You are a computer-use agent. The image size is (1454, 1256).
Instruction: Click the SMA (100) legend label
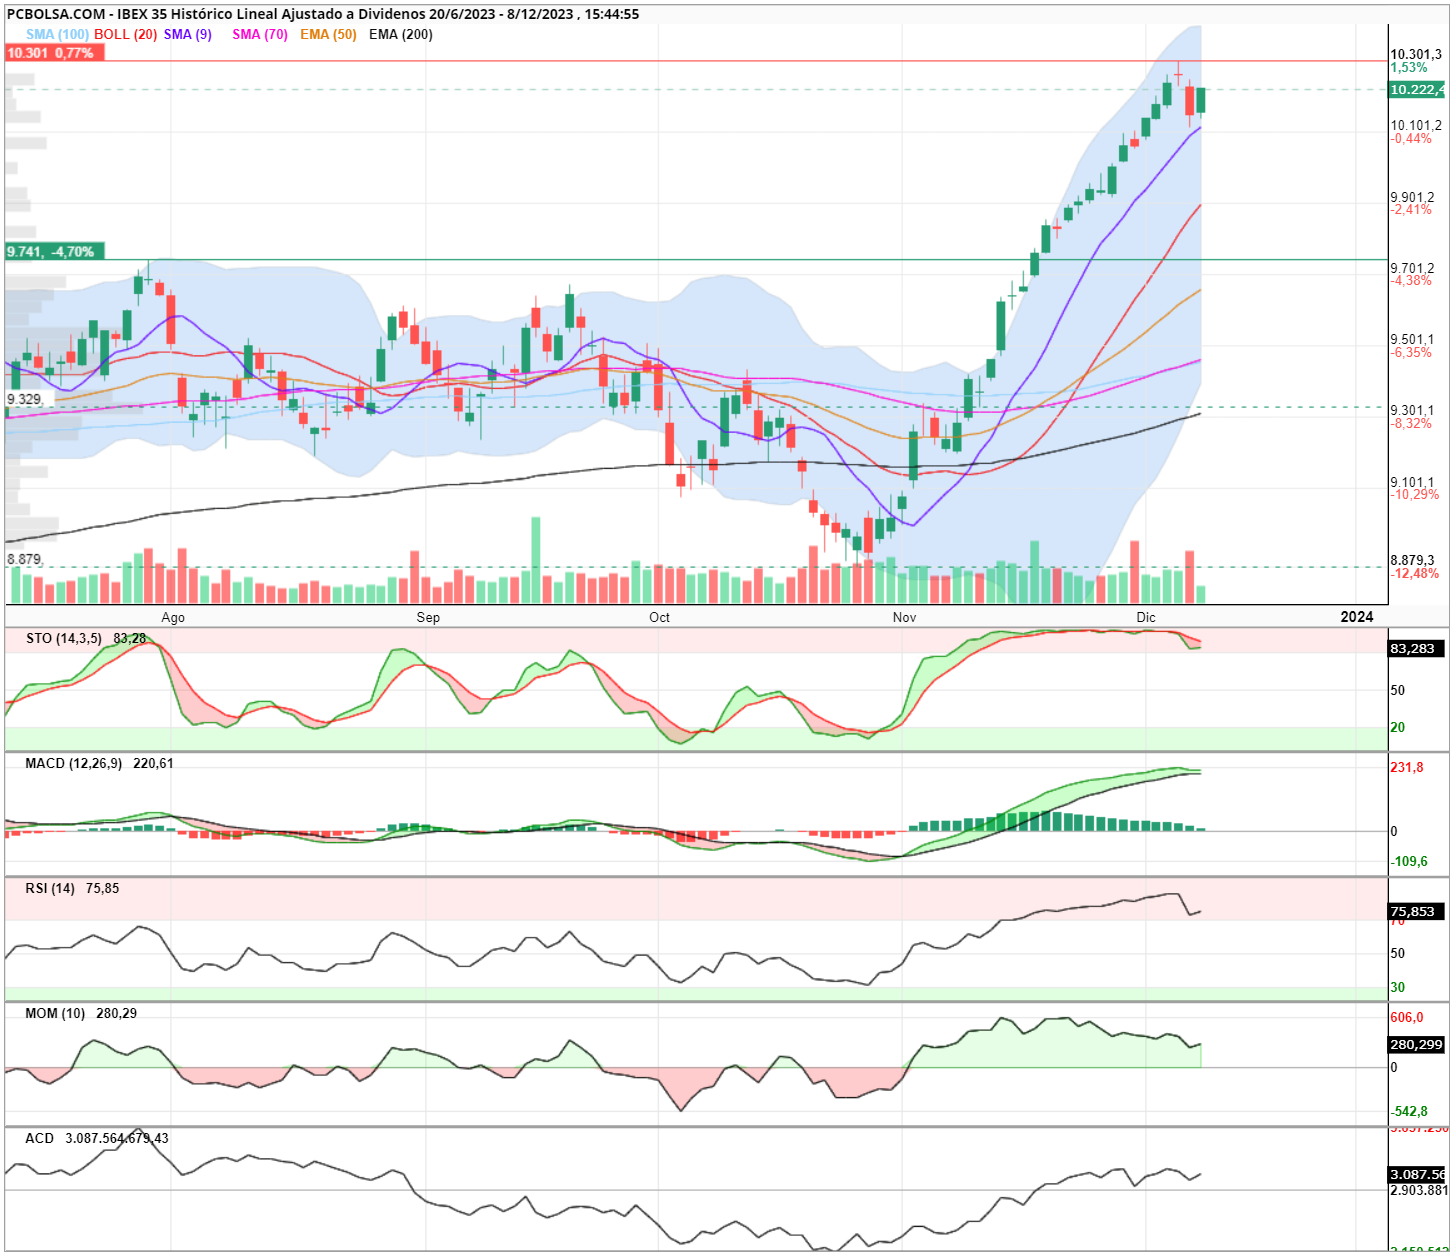coord(57,34)
